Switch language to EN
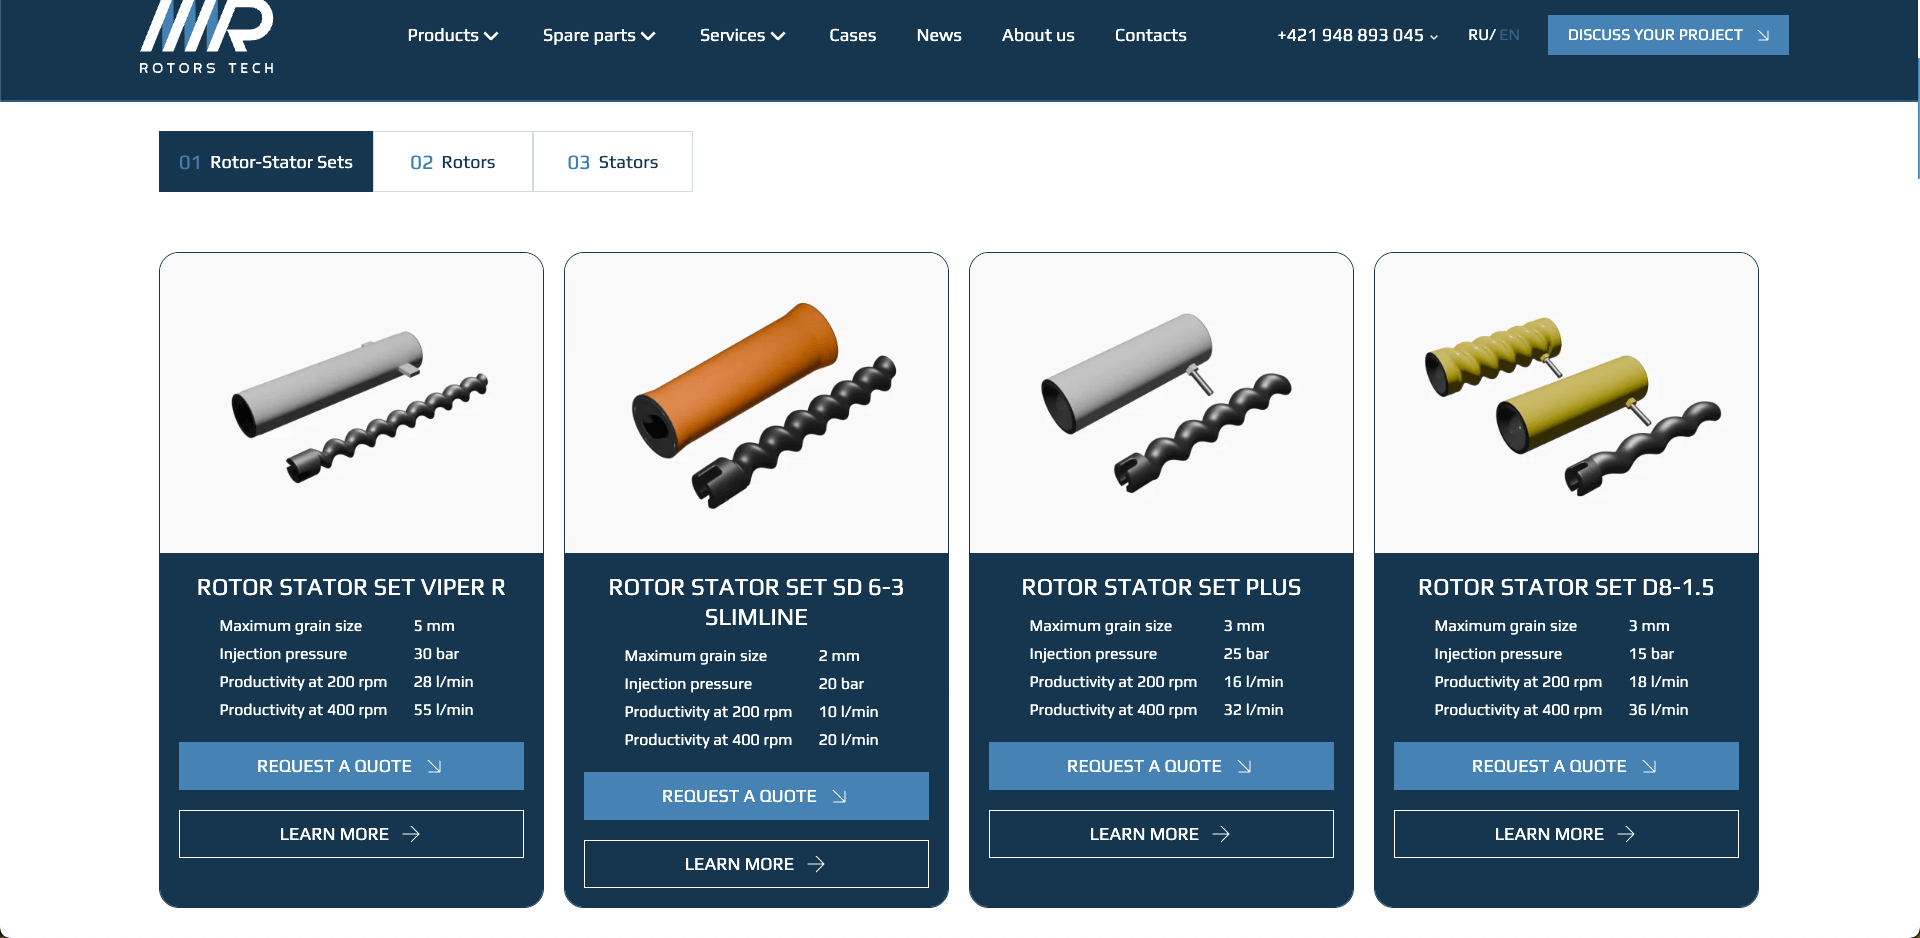 [x=1509, y=35]
